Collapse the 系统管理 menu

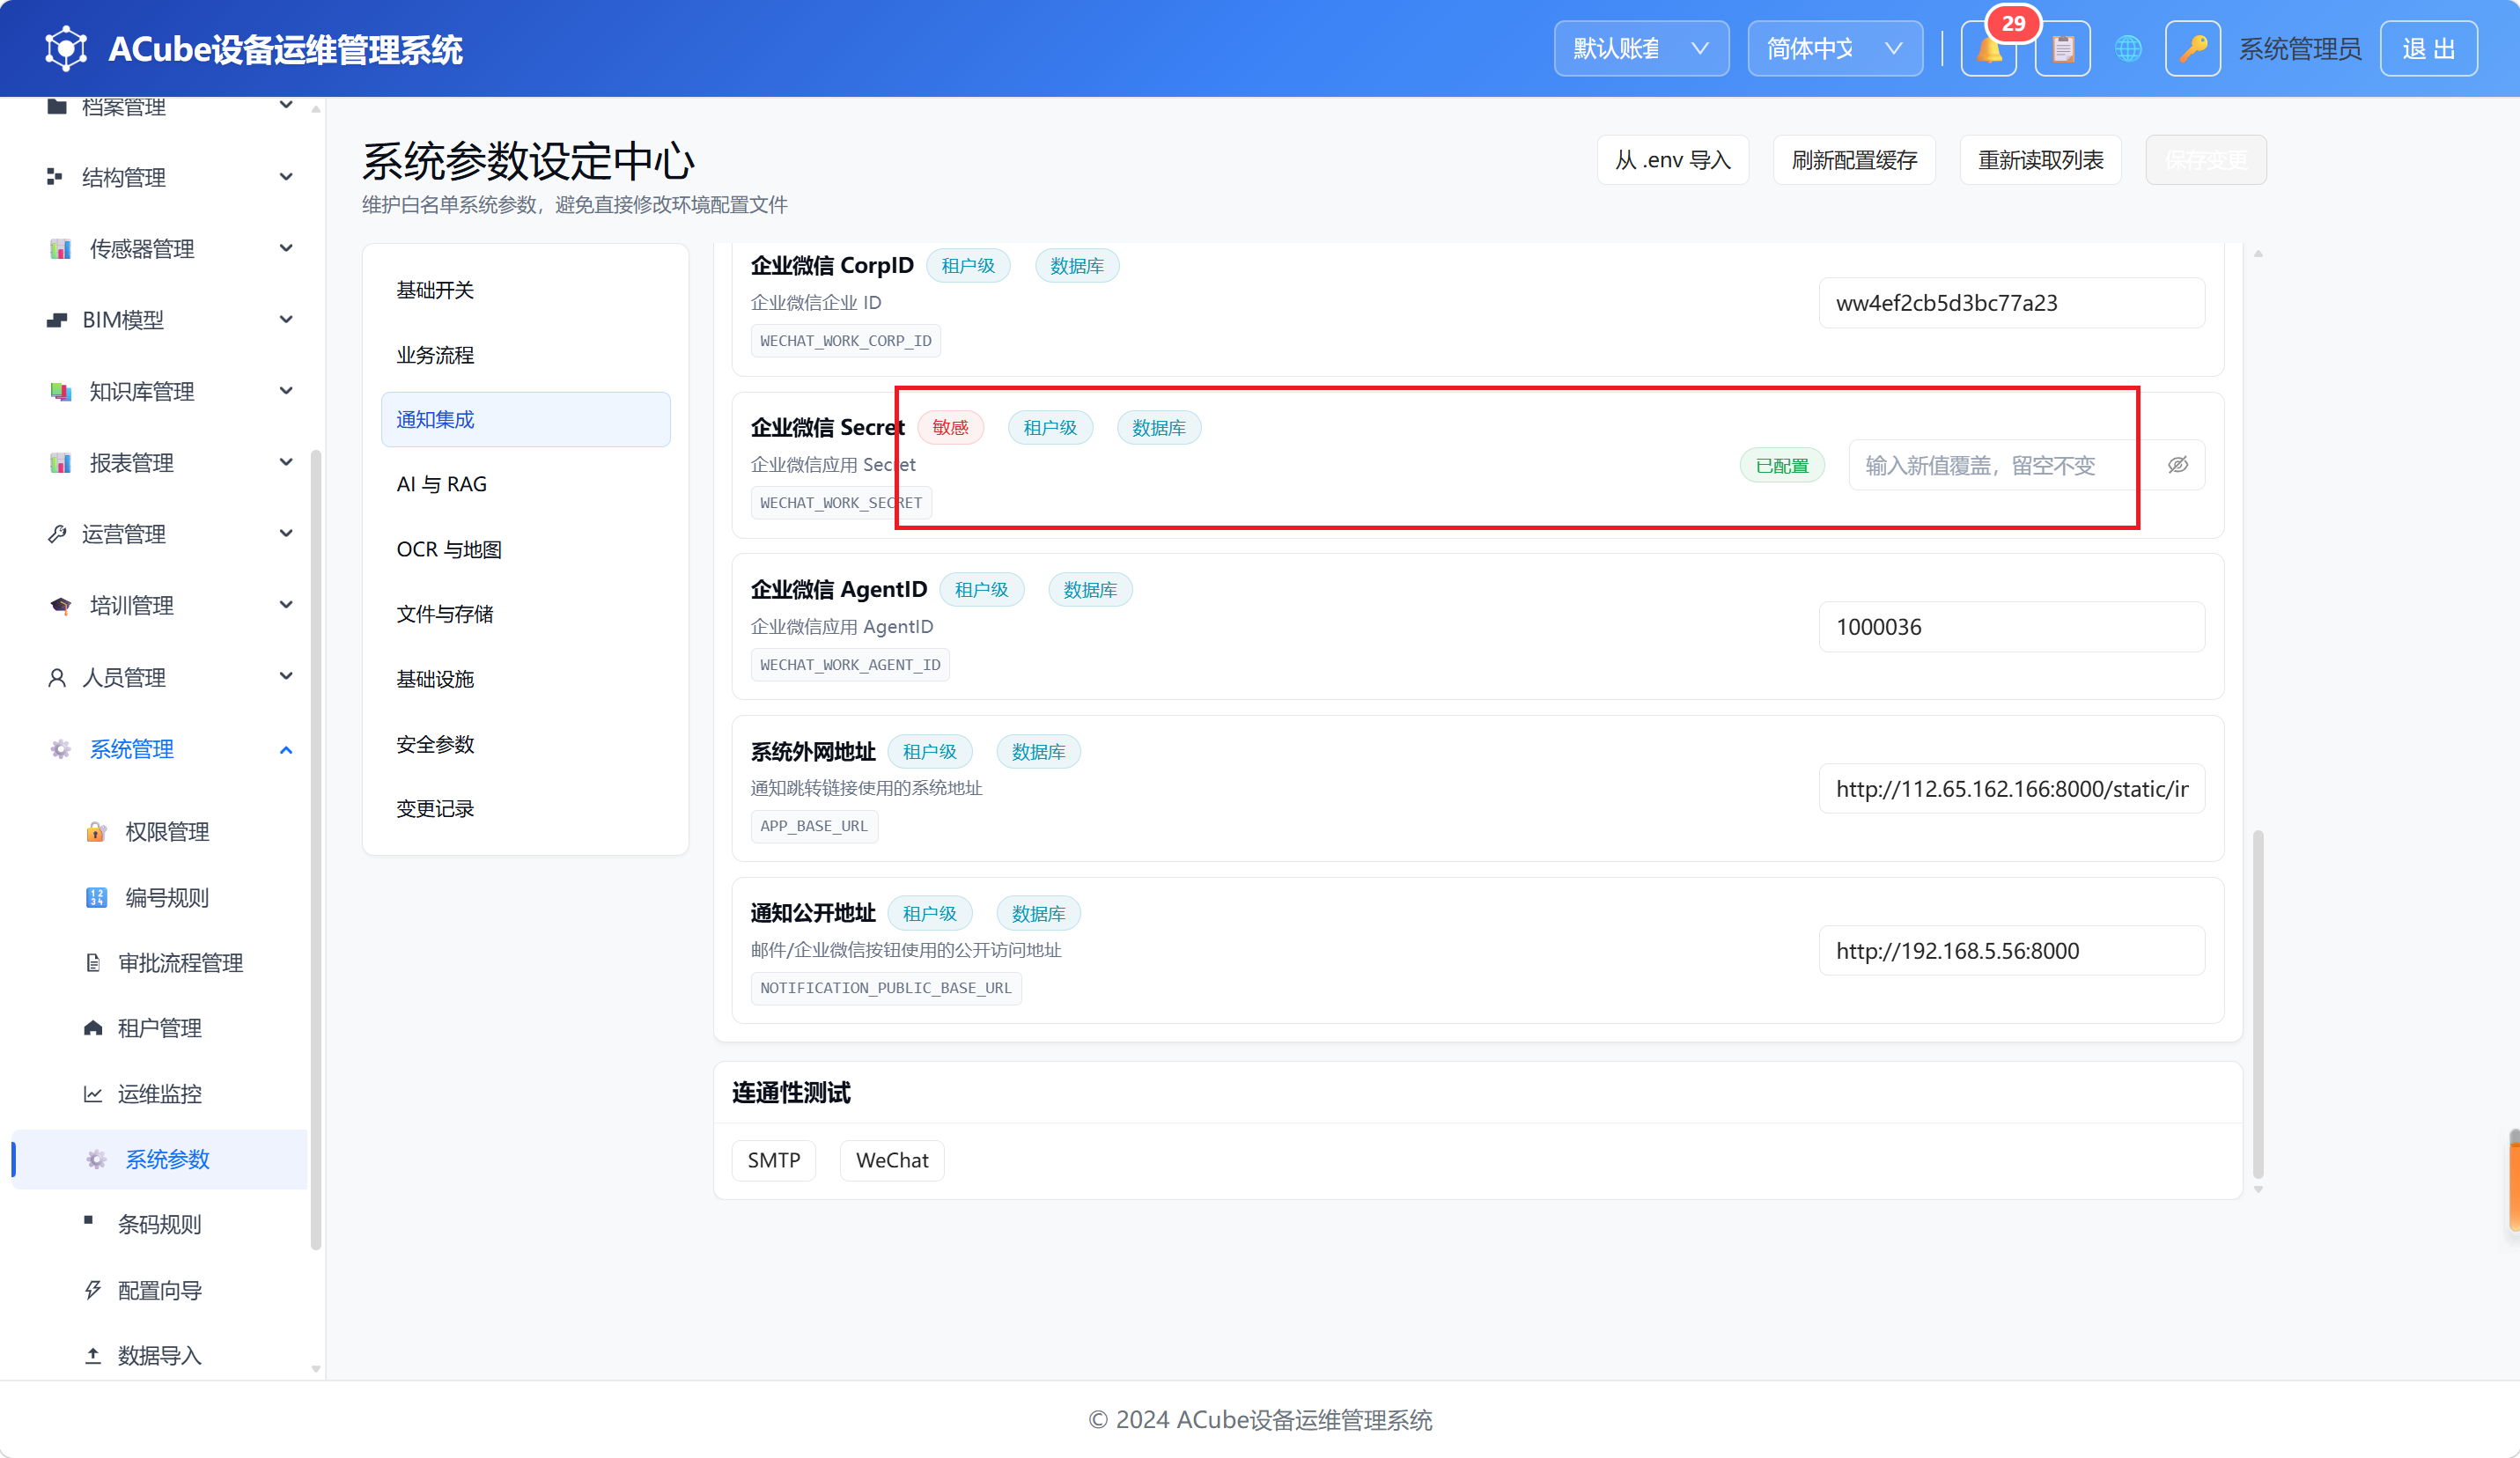(170, 749)
